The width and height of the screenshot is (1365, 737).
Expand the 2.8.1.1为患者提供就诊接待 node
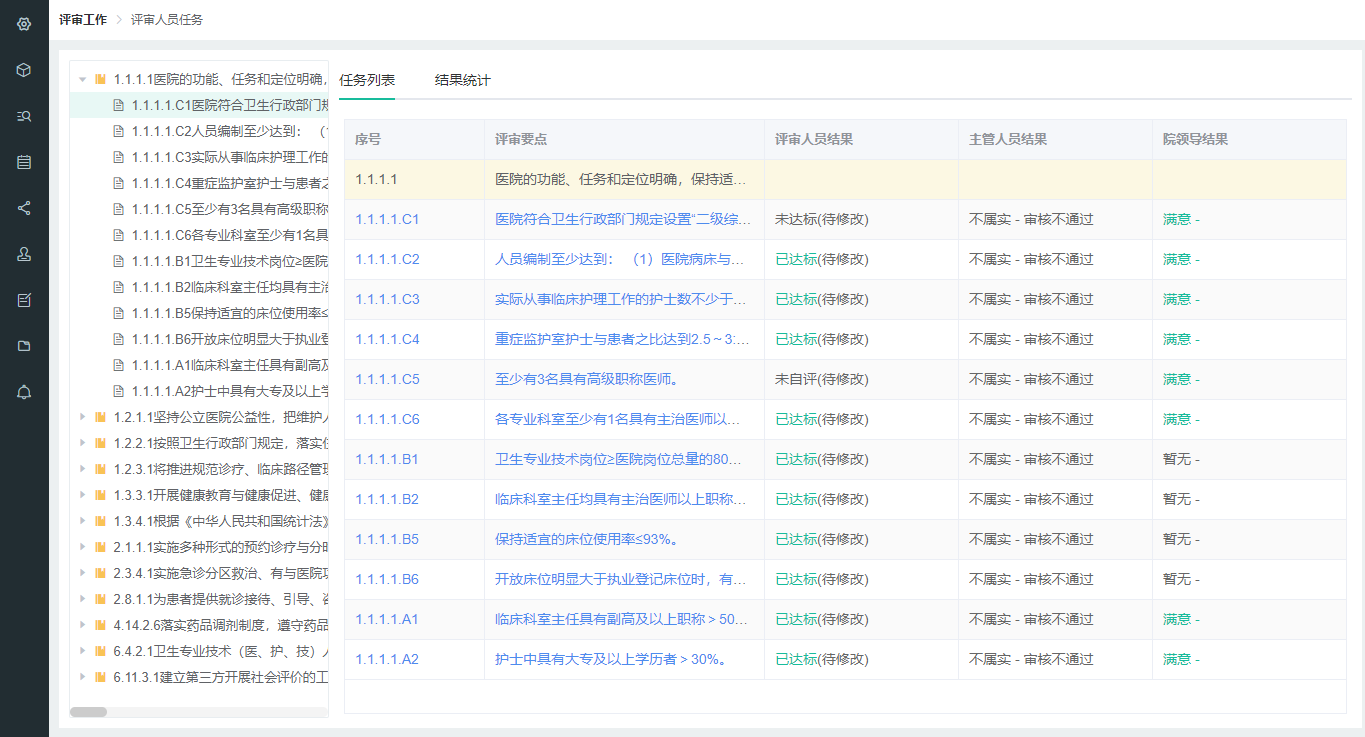tap(82, 599)
